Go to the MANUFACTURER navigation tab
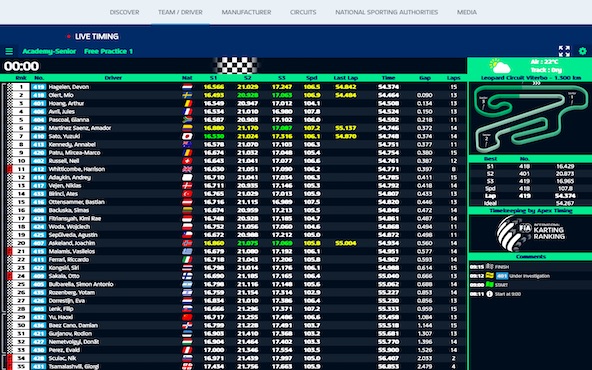 (246, 12)
